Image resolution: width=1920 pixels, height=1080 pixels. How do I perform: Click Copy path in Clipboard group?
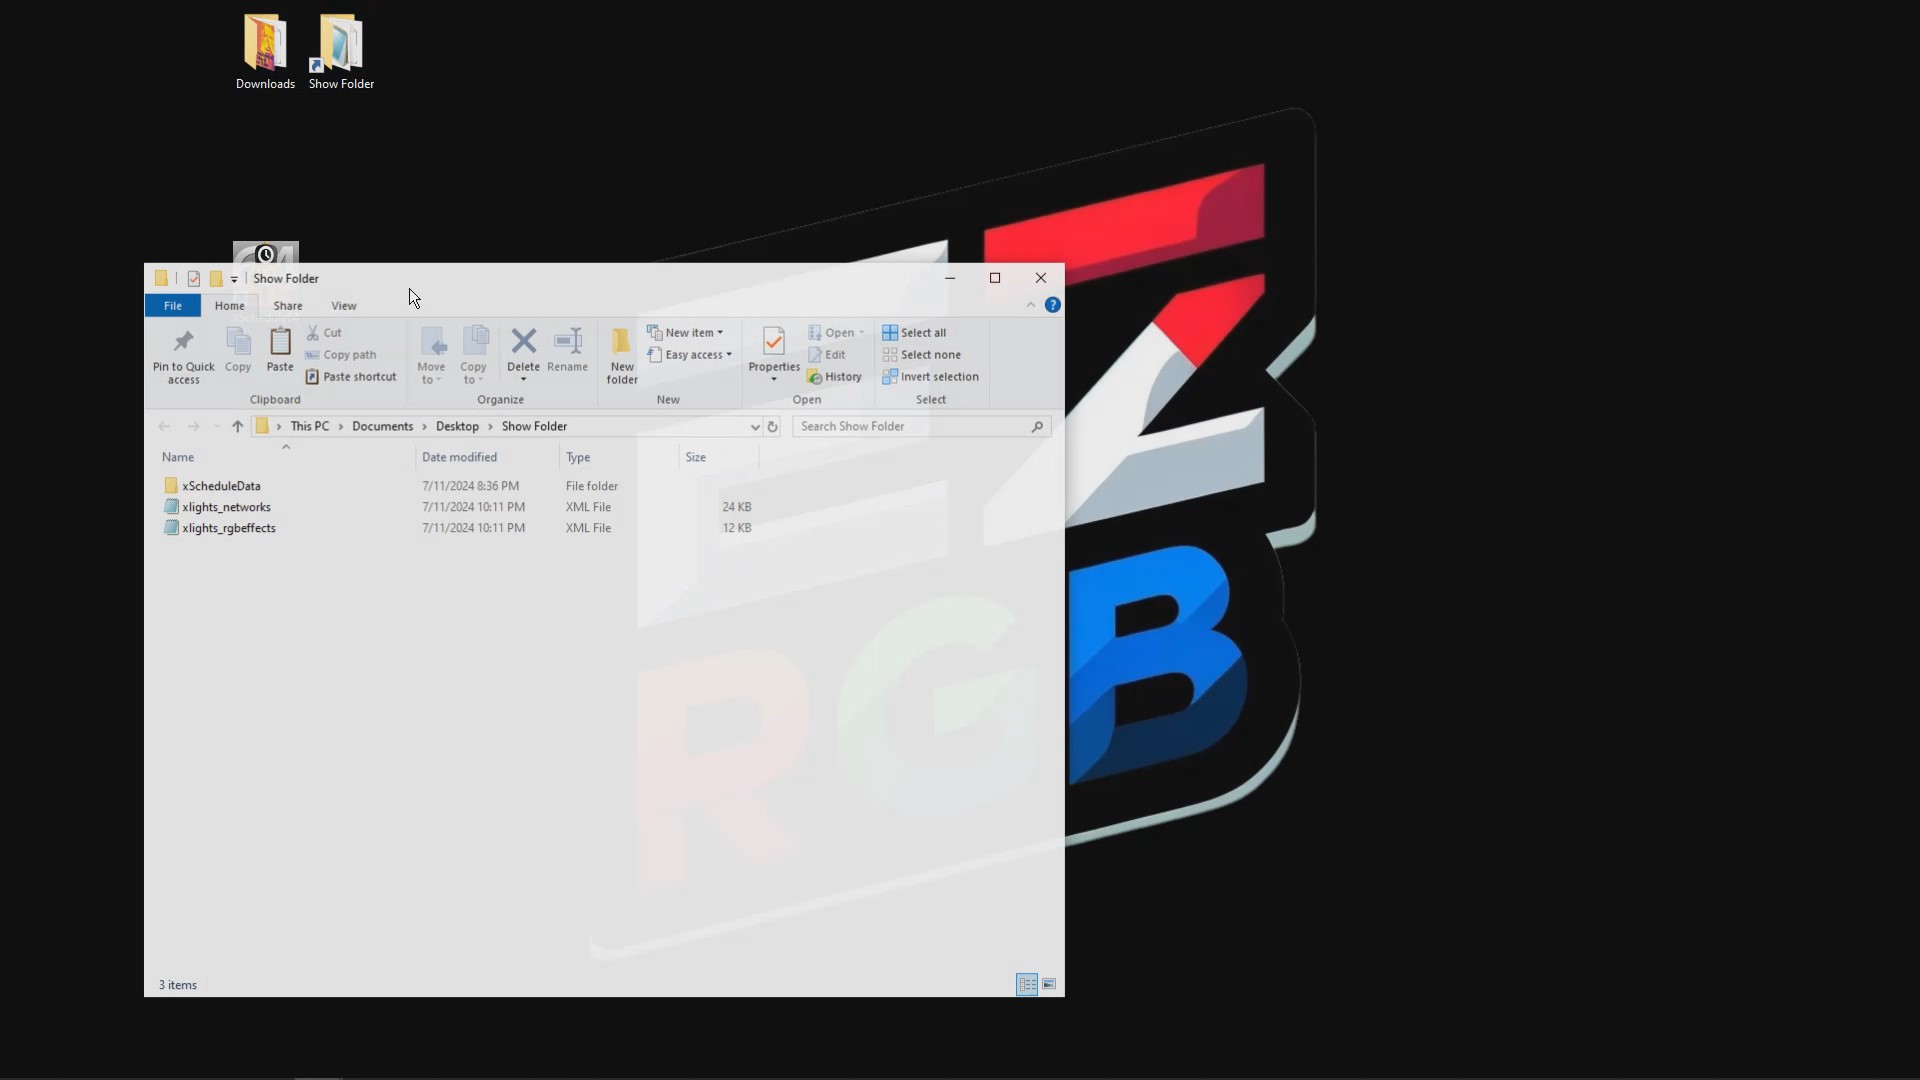click(x=341, y=355)
